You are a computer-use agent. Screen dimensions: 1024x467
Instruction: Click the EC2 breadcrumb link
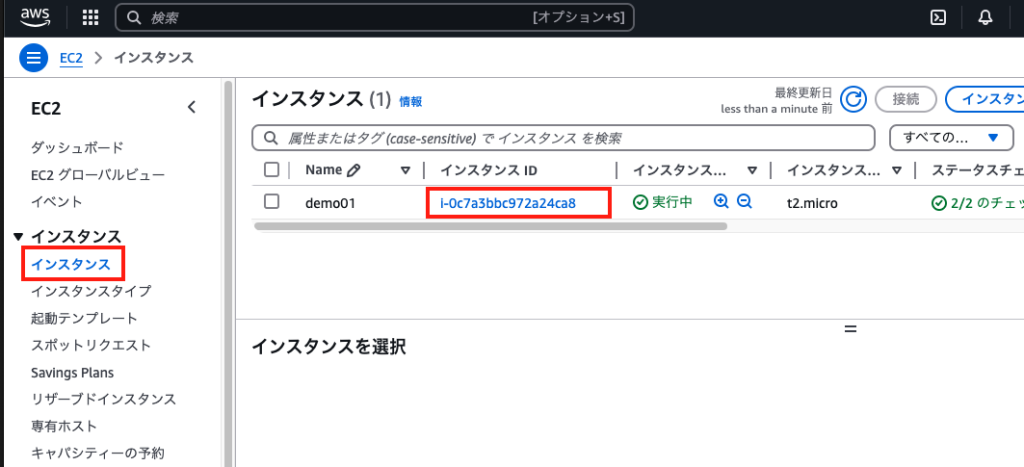(71, 57)
